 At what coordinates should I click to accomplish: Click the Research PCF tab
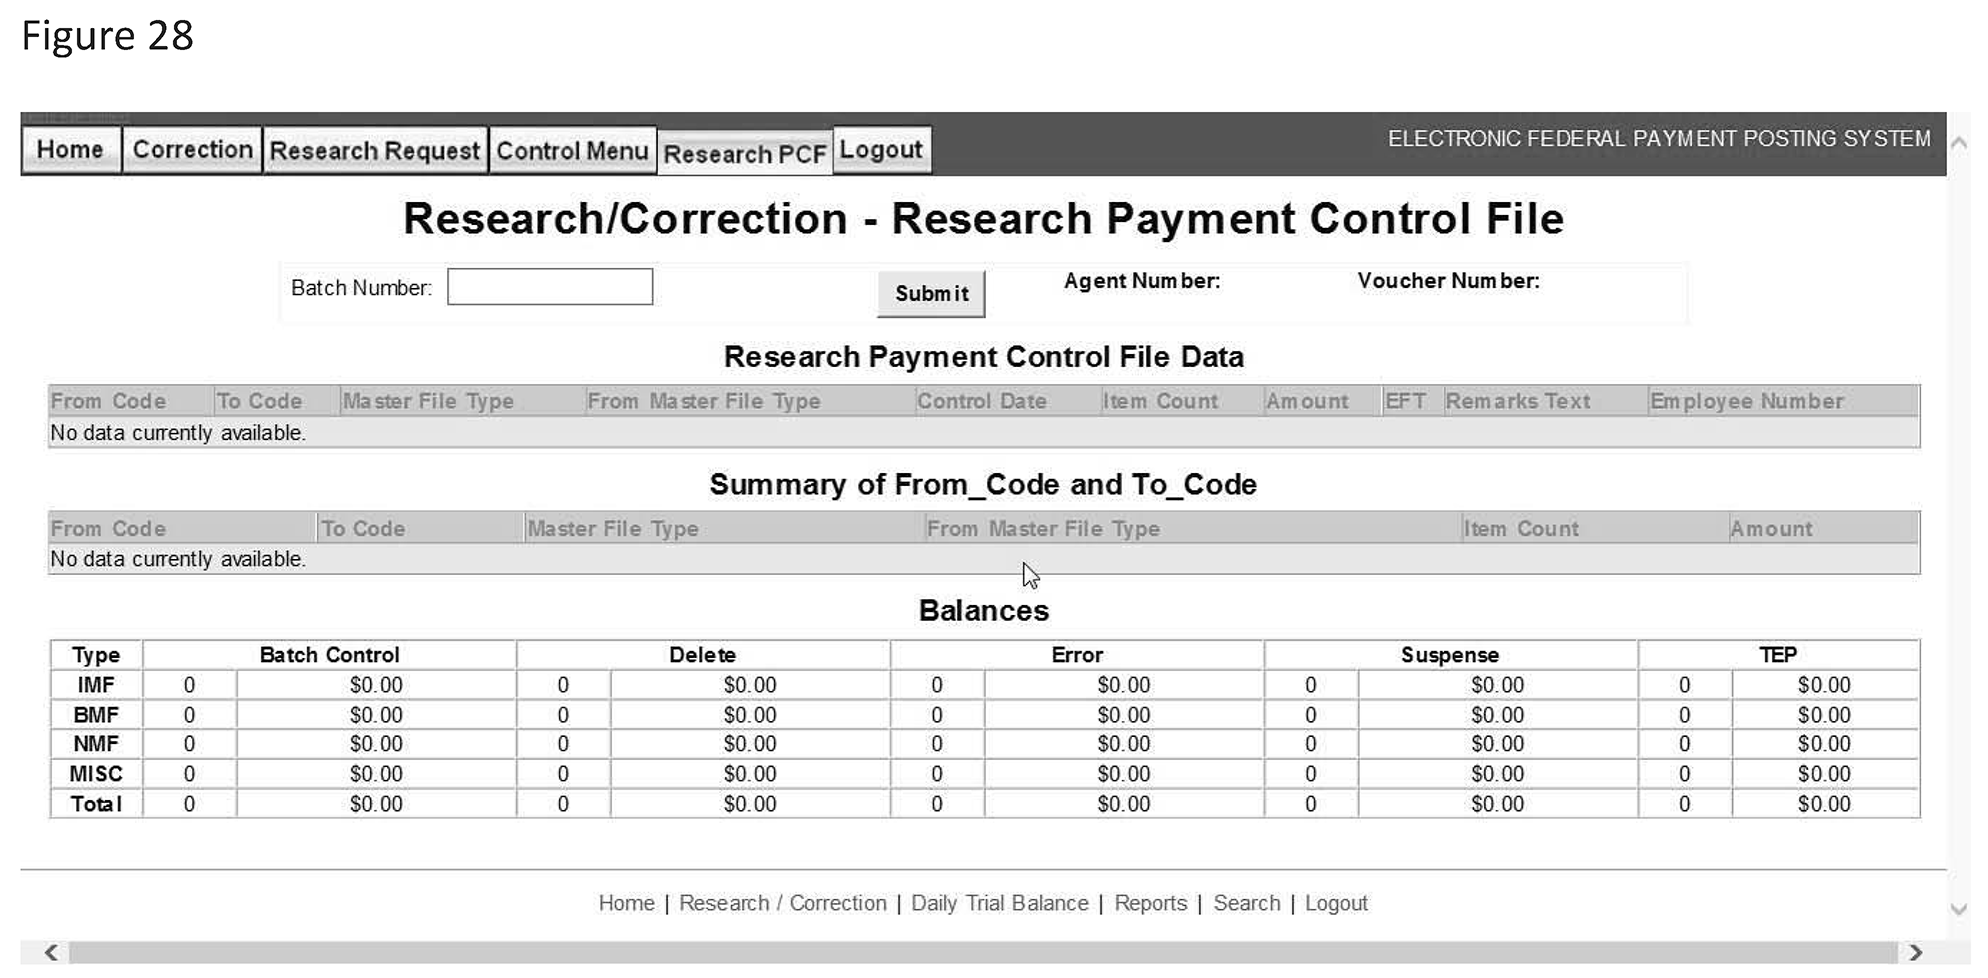pos(744,154)
